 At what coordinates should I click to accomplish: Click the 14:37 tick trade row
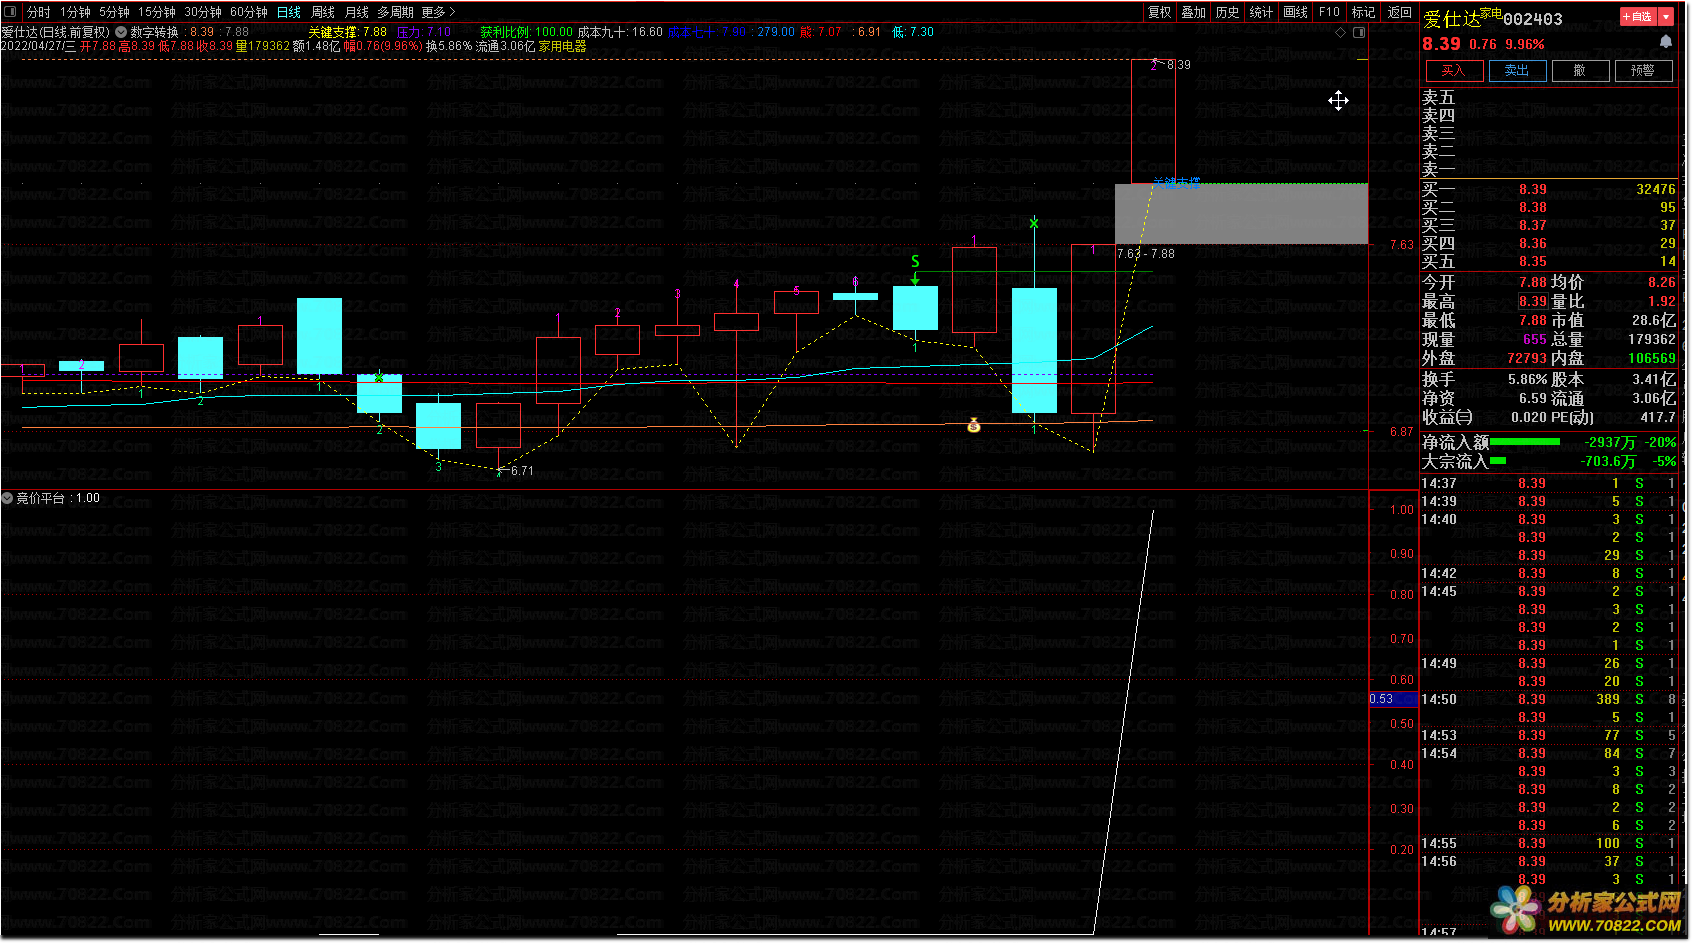tap(1549, 483)
